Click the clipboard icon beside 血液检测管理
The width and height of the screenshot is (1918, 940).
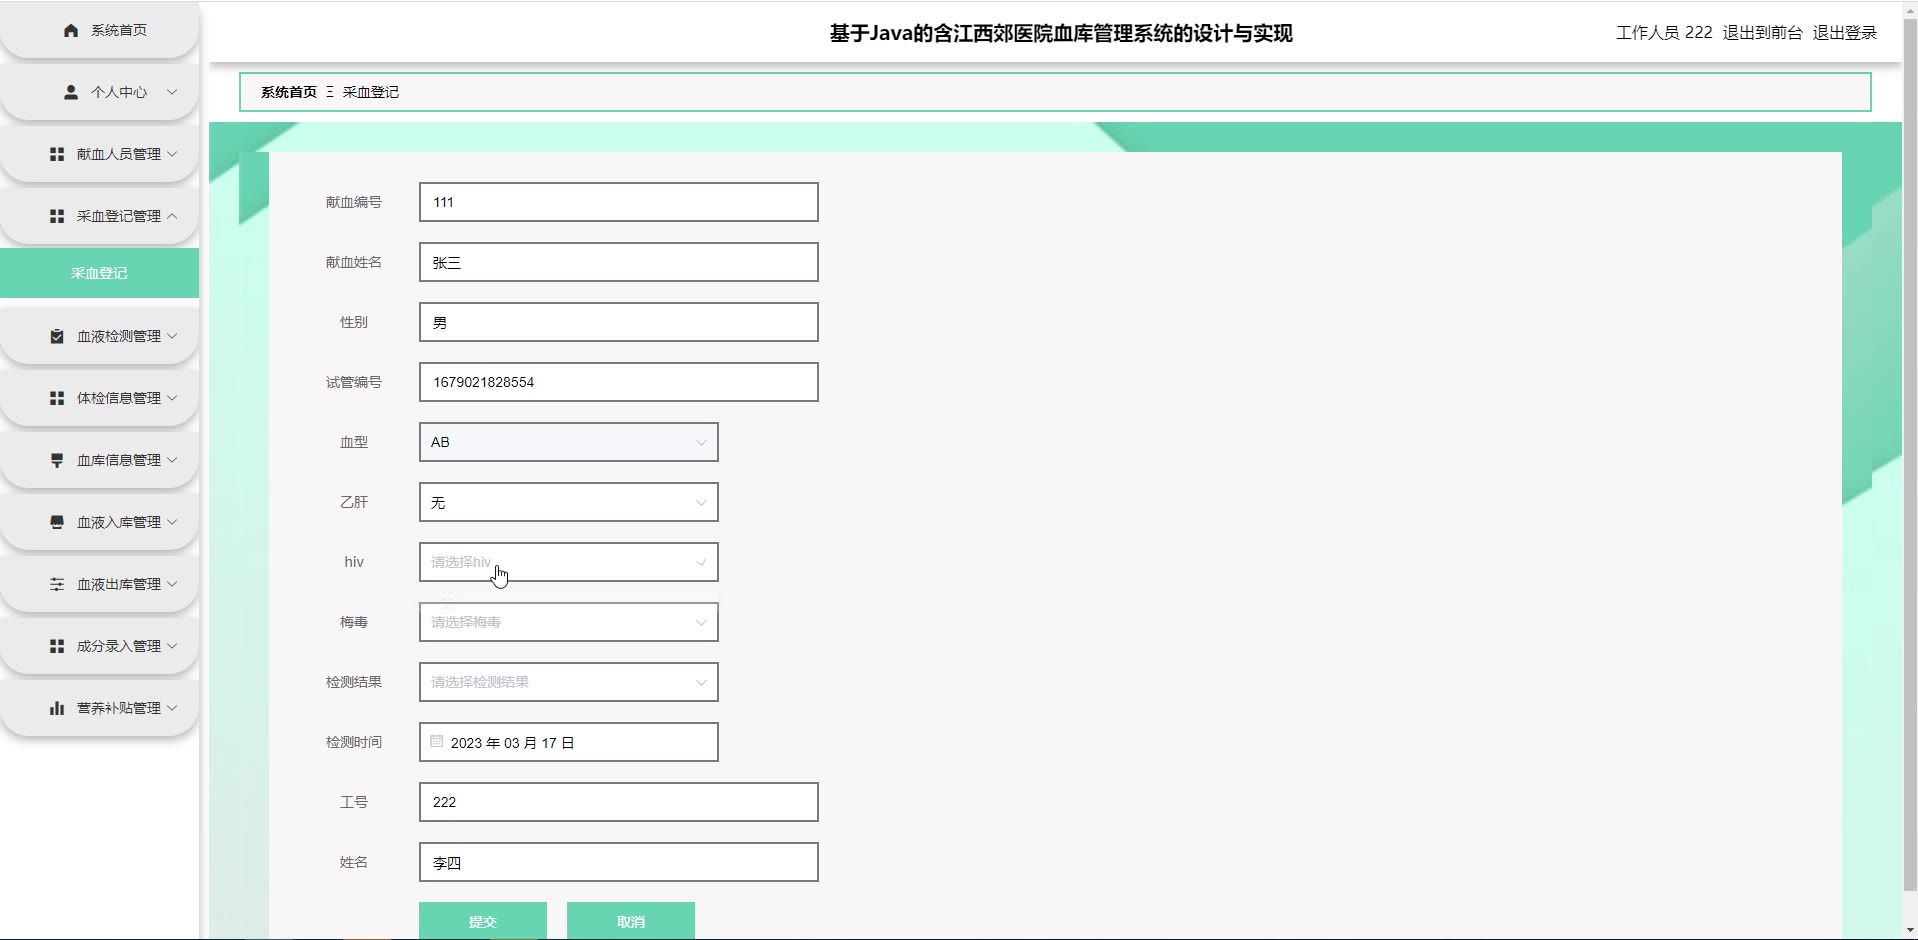pyautogui.click(x=57, y=336)
